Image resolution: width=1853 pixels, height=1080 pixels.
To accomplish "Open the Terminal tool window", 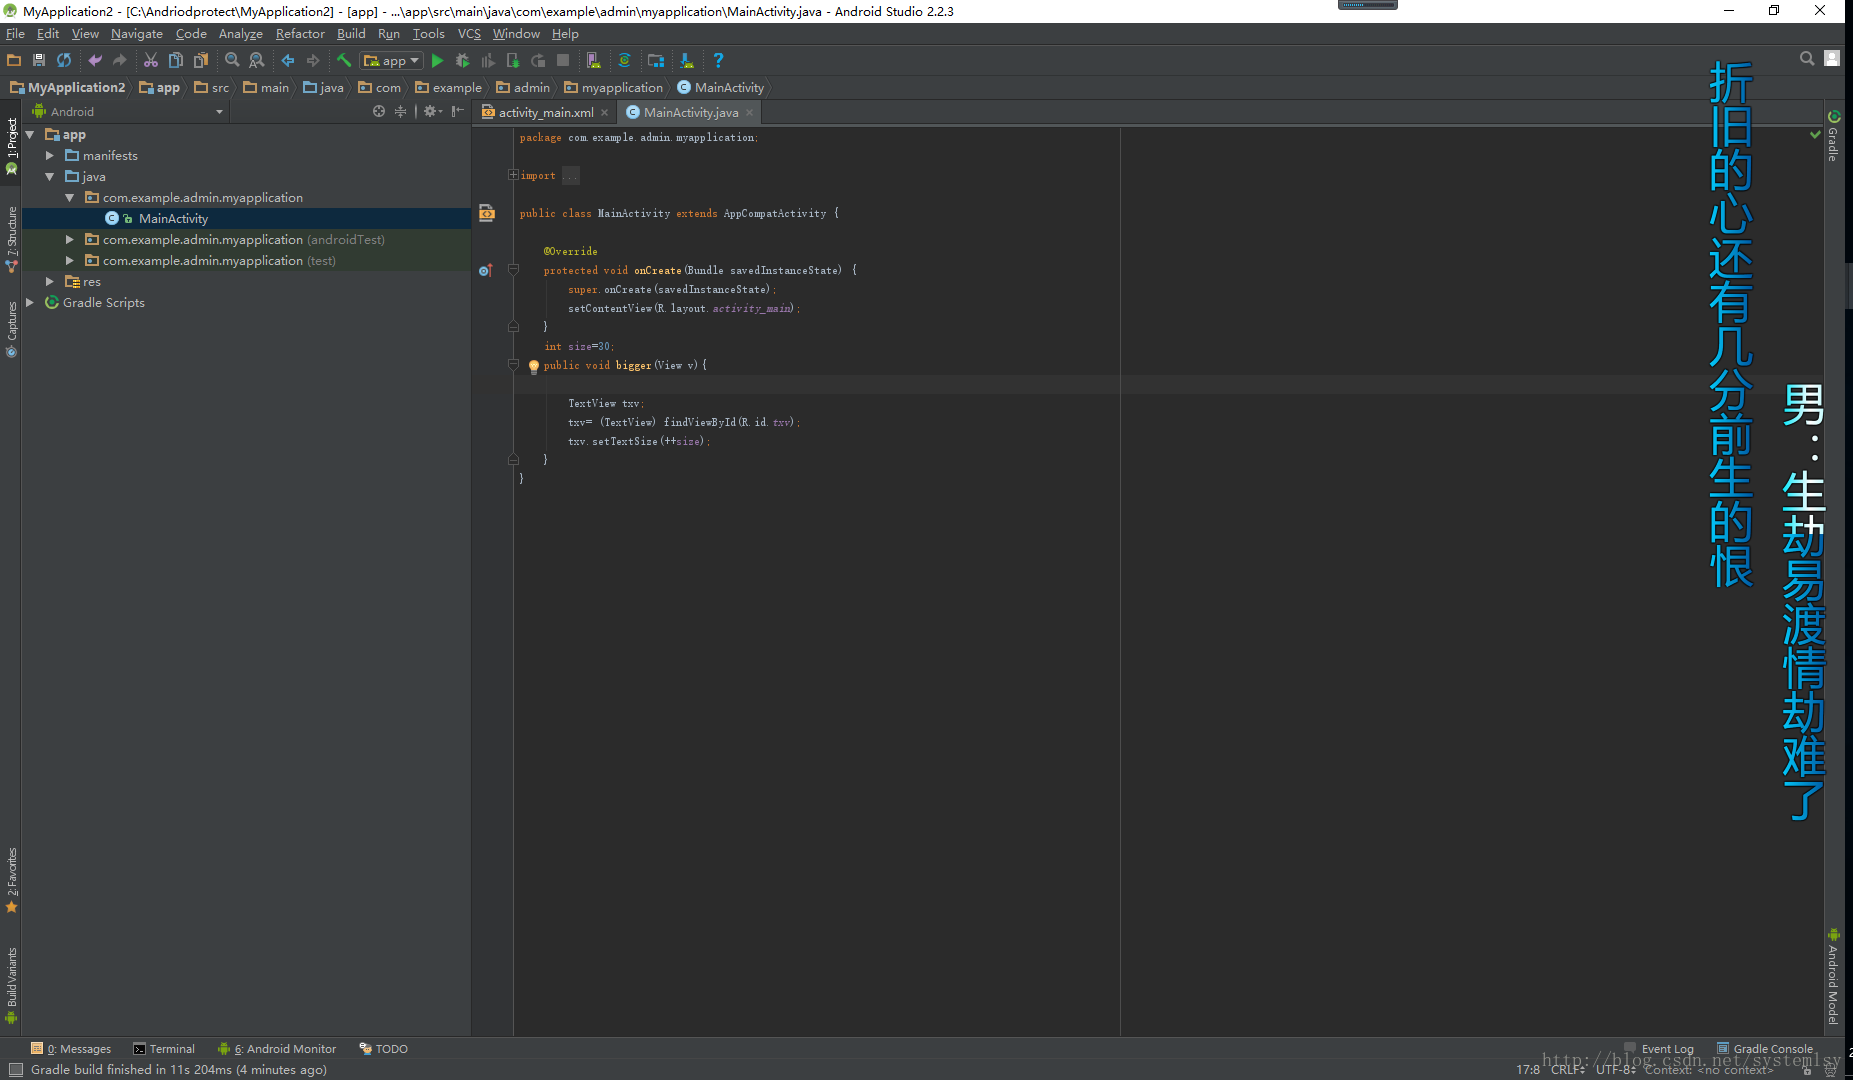I will pyautogui.click(x=164, y=1049).
